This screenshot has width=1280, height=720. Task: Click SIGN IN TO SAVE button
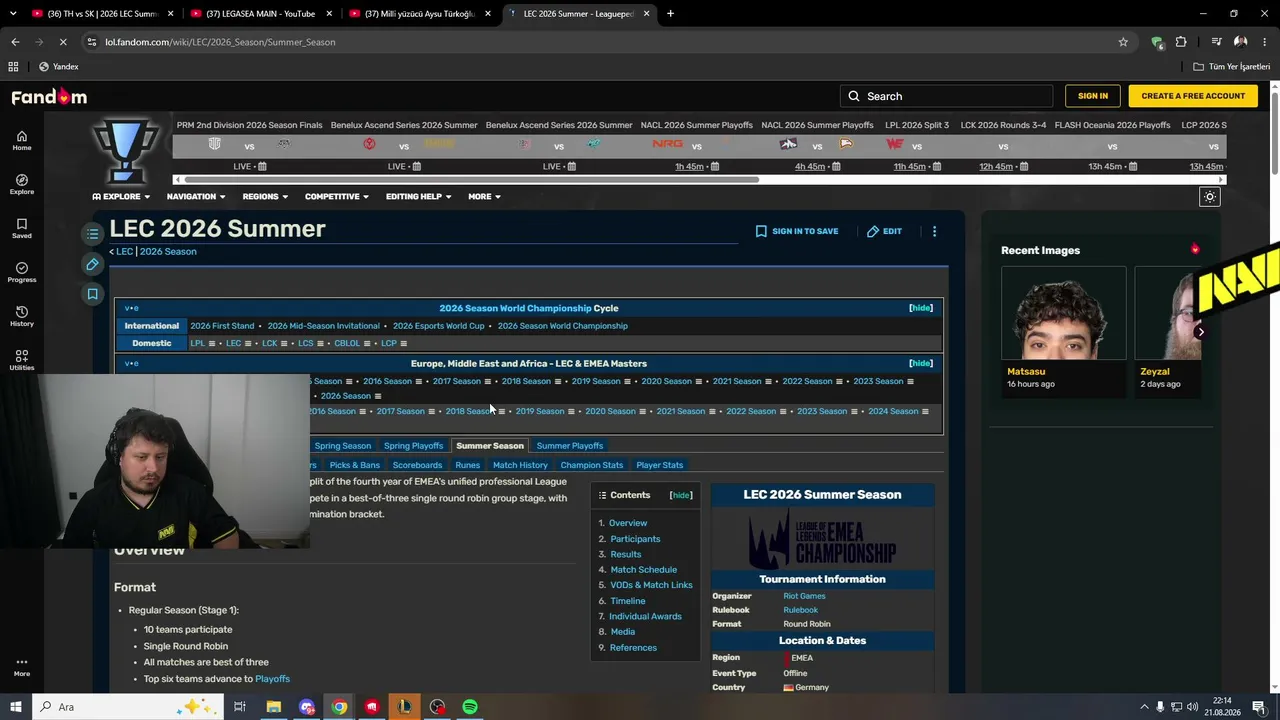pyautogui.click(x=797, y=231)
